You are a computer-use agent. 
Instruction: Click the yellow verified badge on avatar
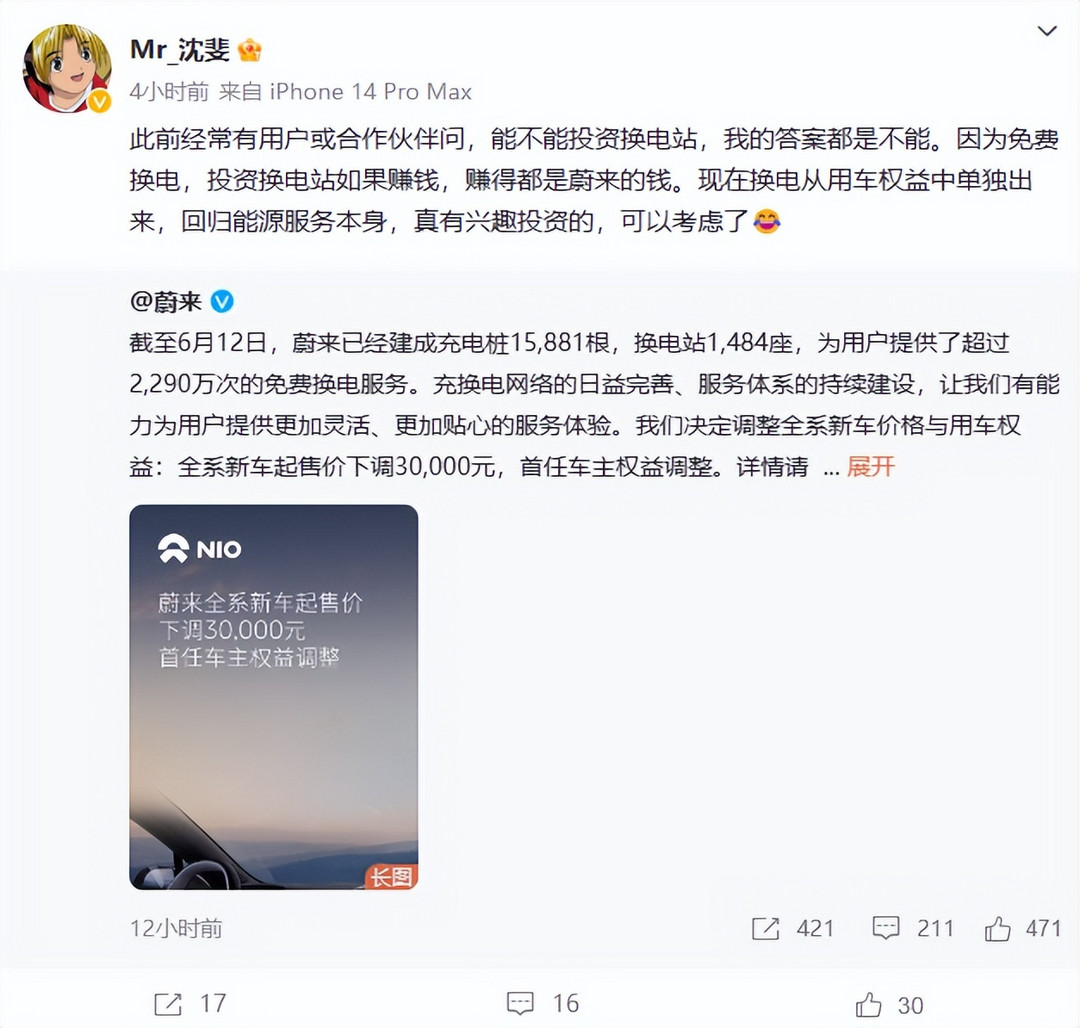click(x=100, y=101)
